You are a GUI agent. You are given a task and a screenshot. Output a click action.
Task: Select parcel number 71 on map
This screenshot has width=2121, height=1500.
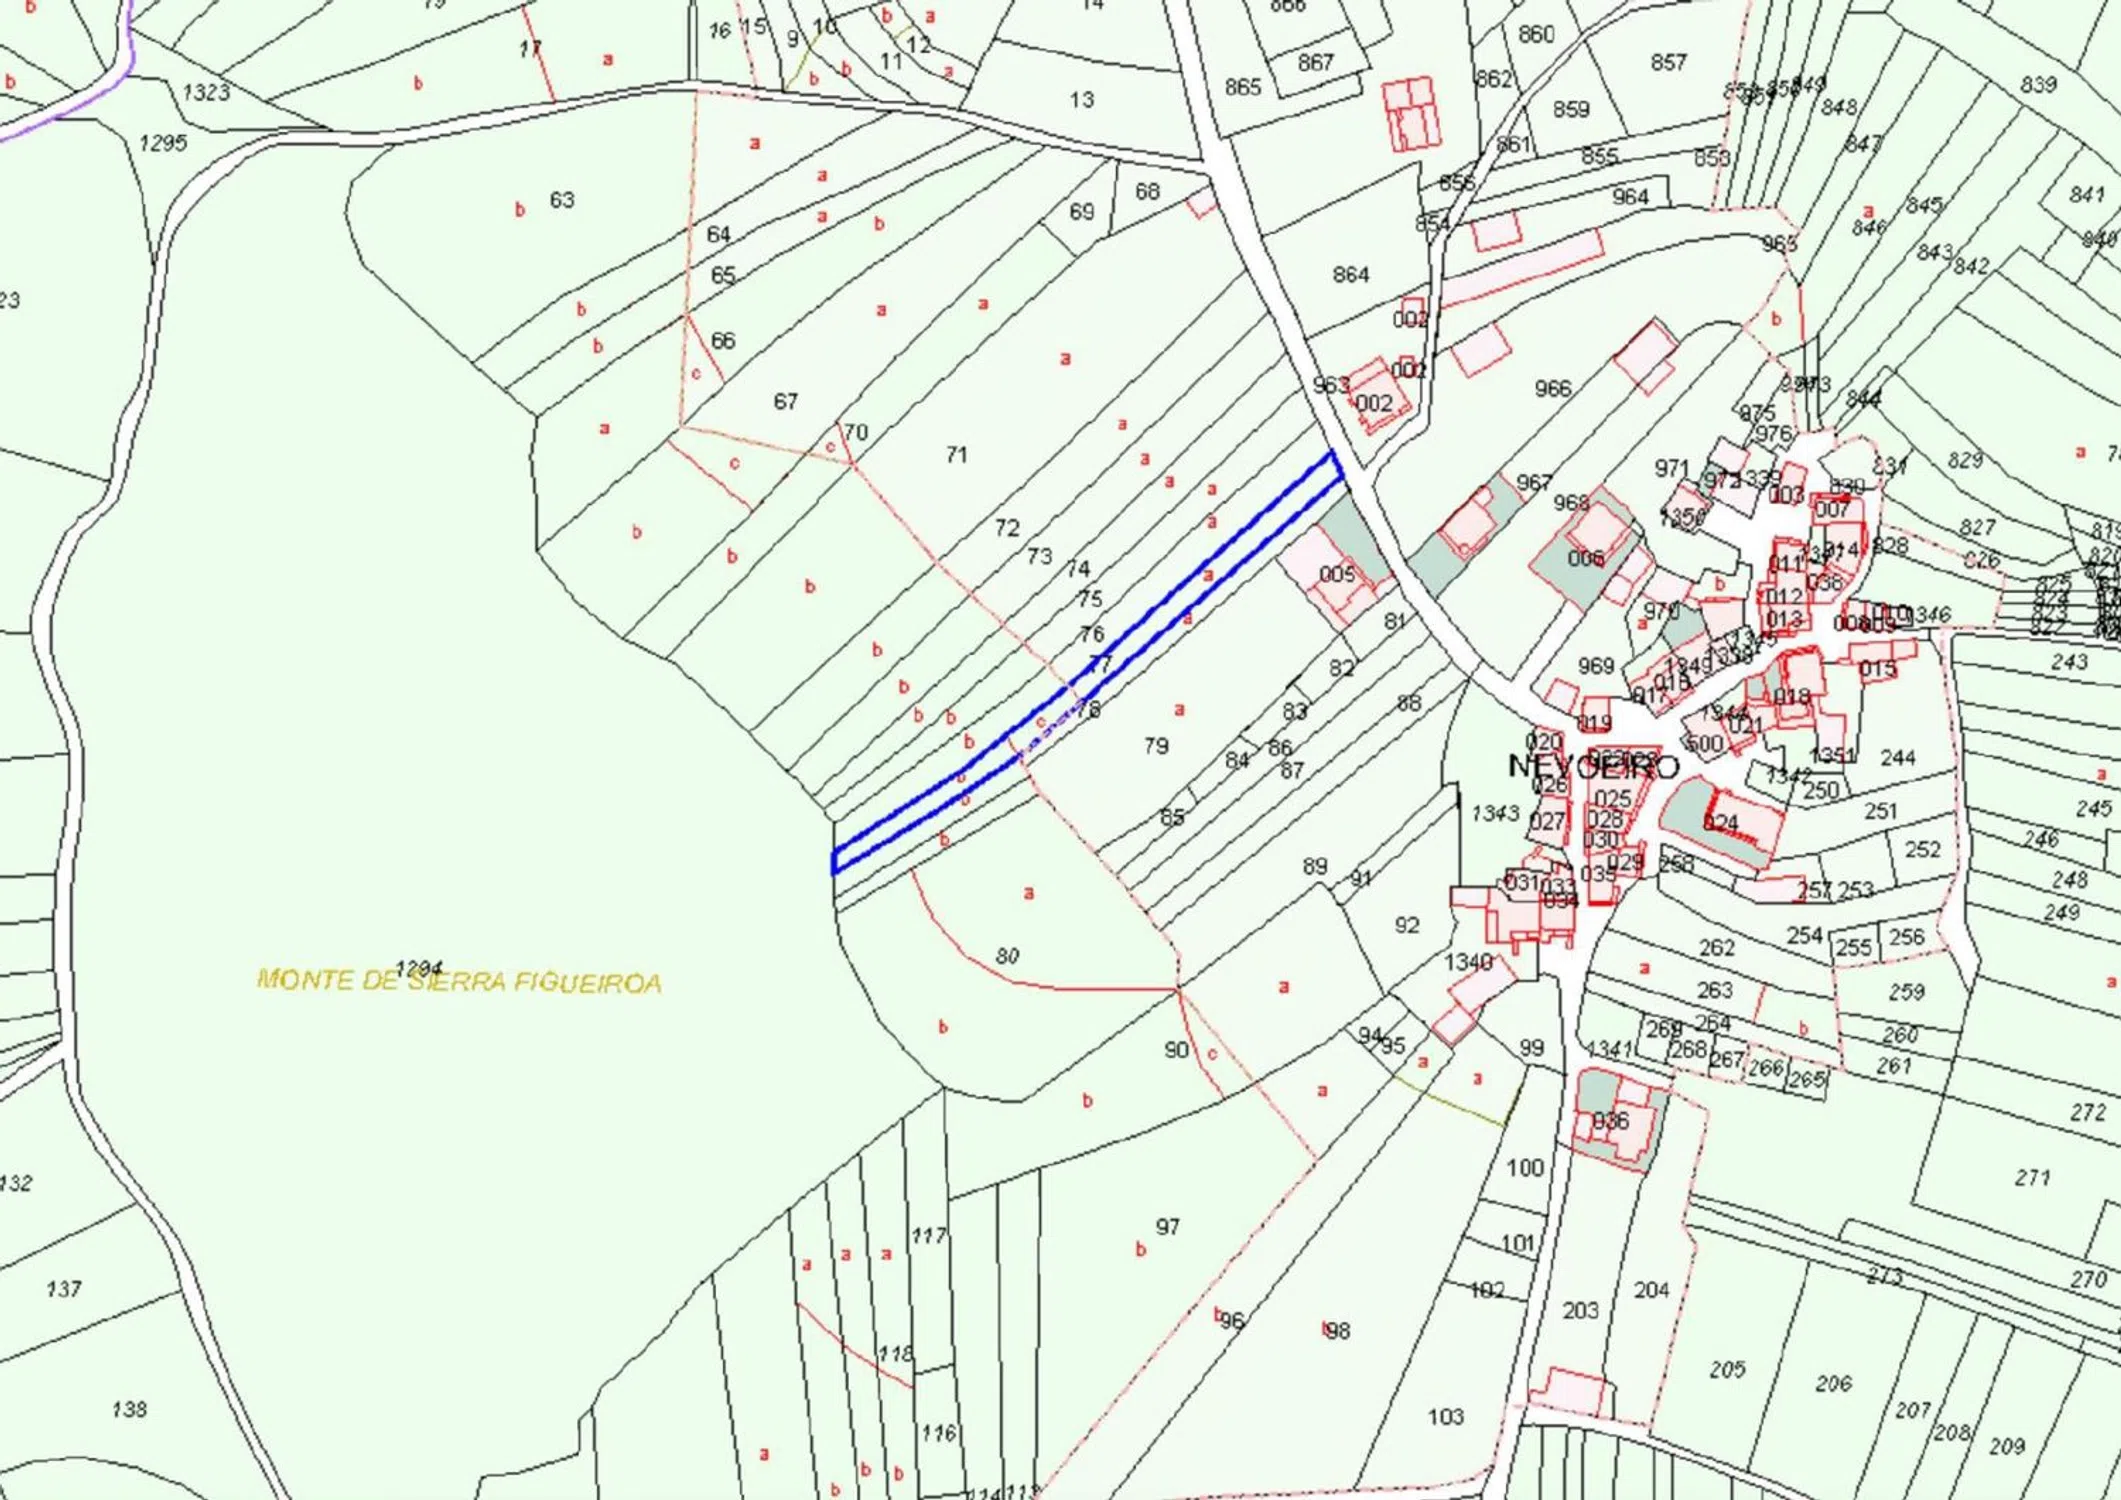[956, 455]
